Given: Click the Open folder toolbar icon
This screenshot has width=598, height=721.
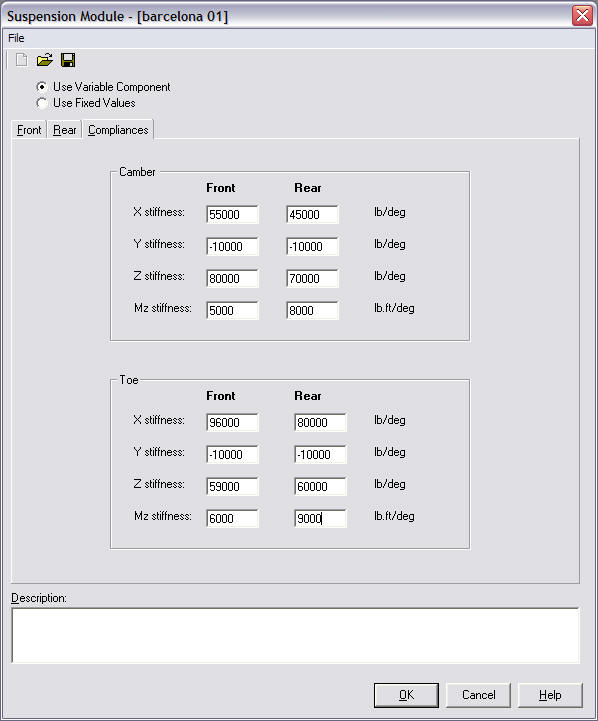Looking at the screenshot, I should tap(45, 60).
